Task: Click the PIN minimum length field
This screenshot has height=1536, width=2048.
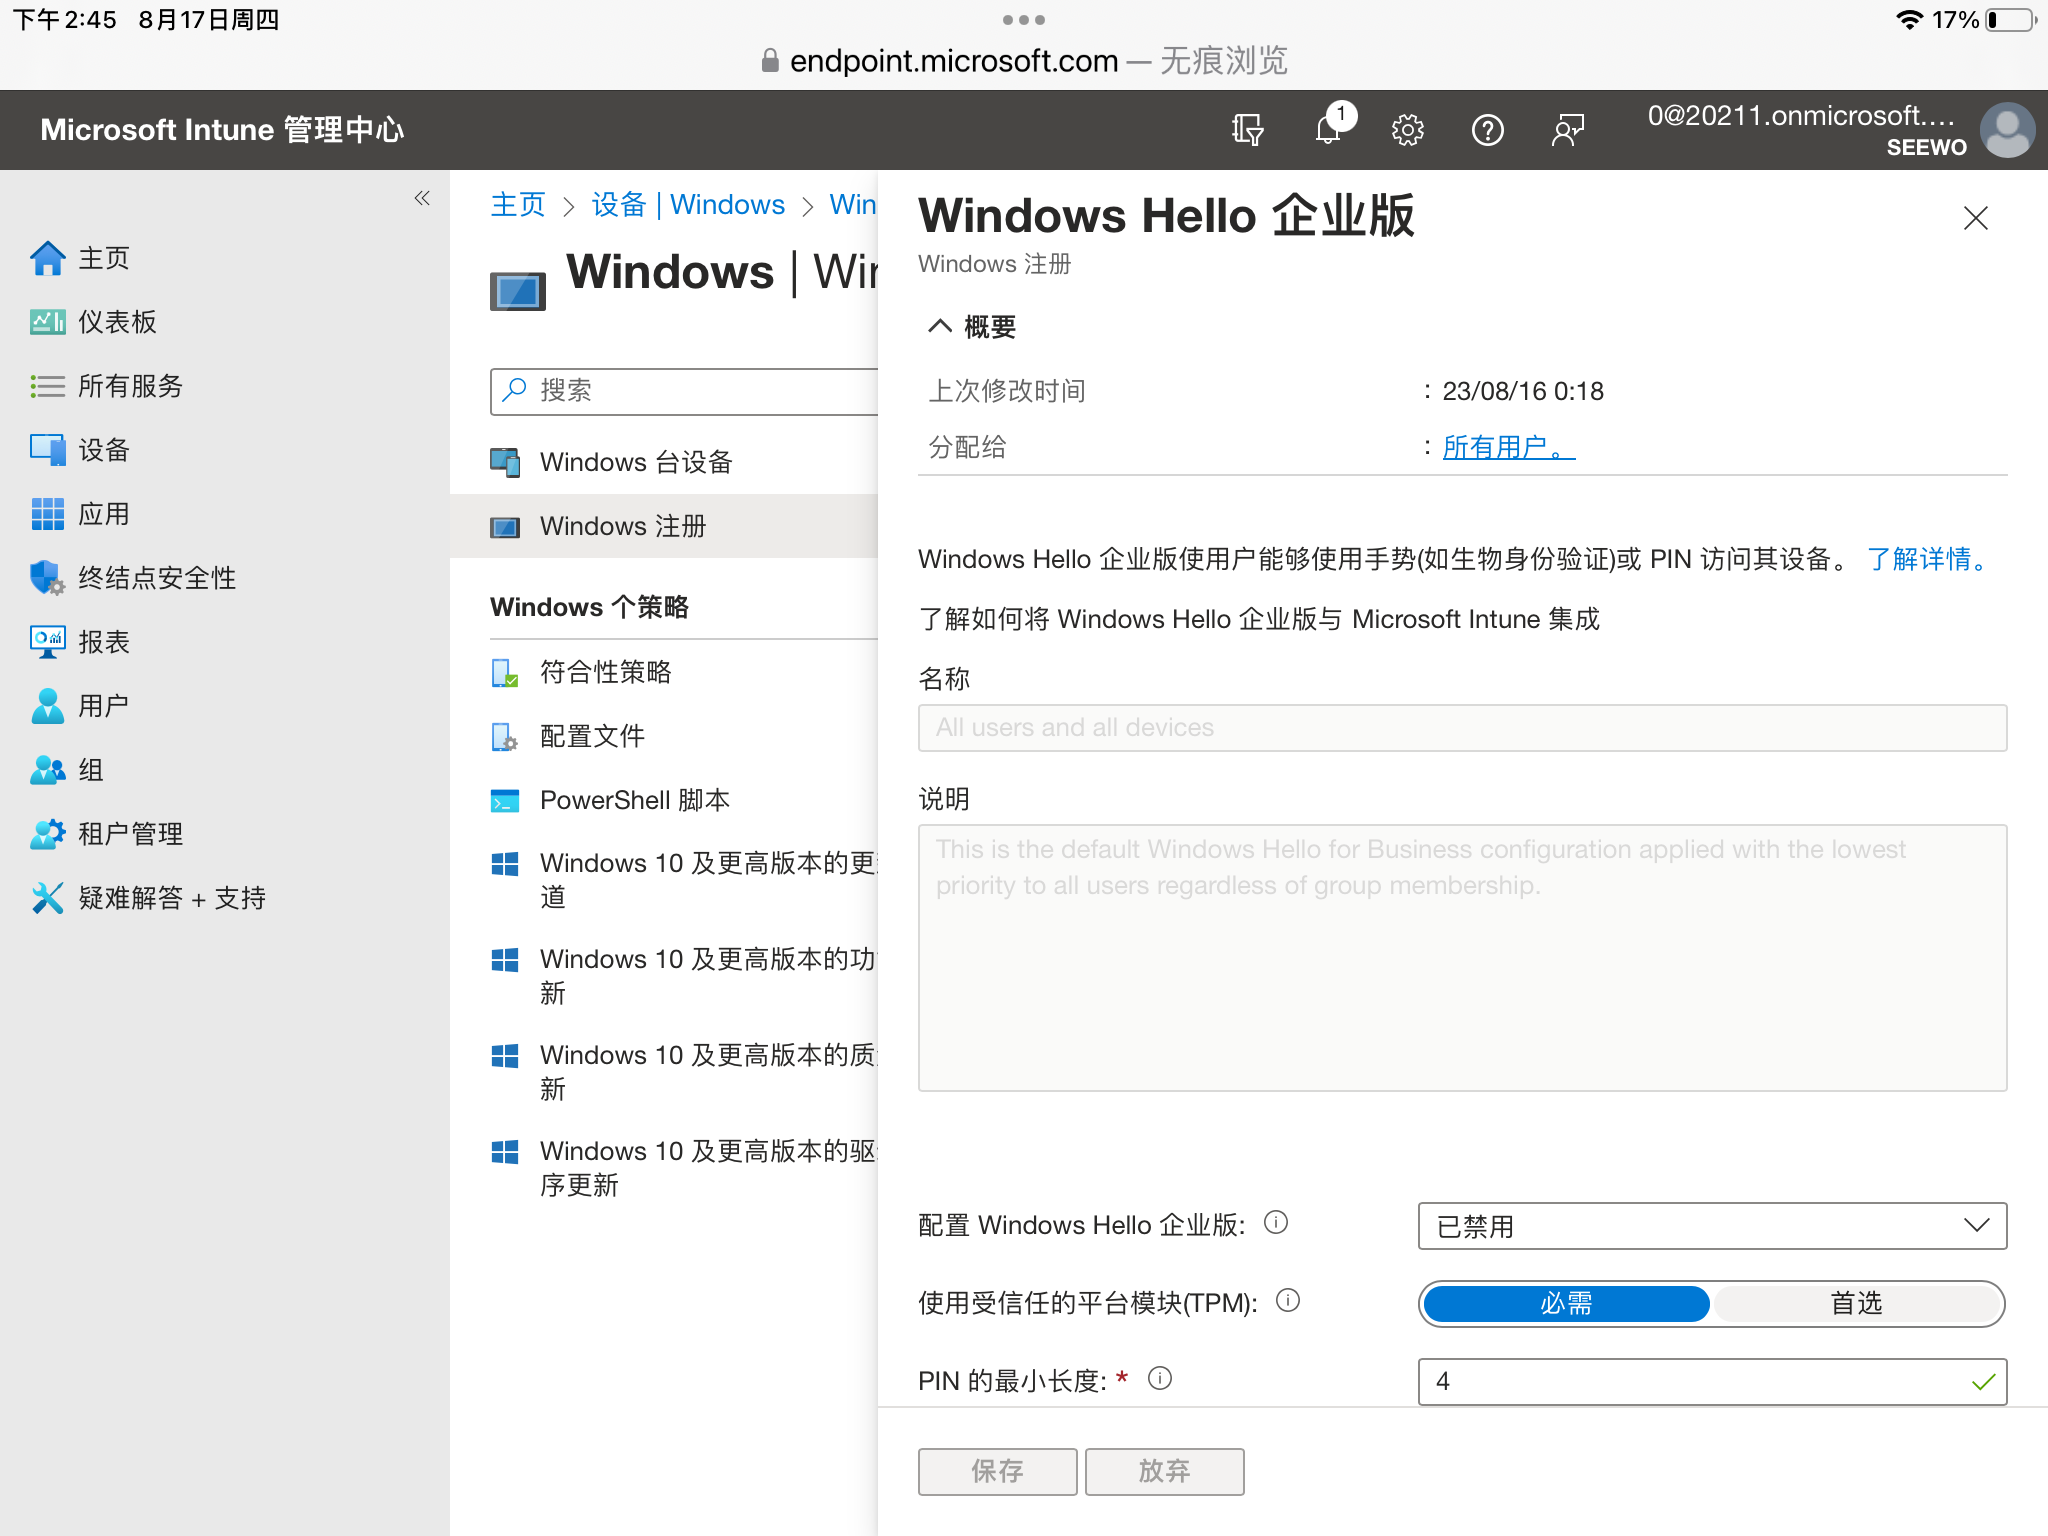Action: pos(1700,1382)
